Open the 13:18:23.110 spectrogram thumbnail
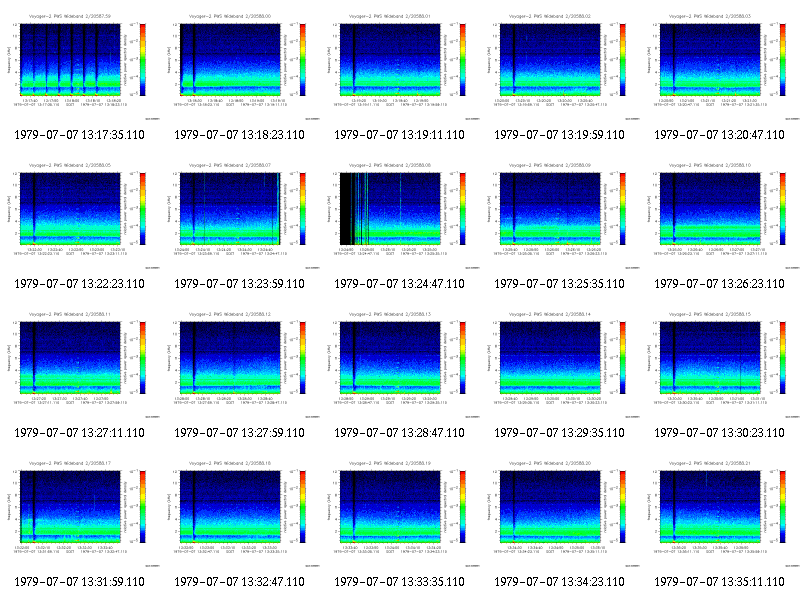The image size is (800, 596). 240,66
